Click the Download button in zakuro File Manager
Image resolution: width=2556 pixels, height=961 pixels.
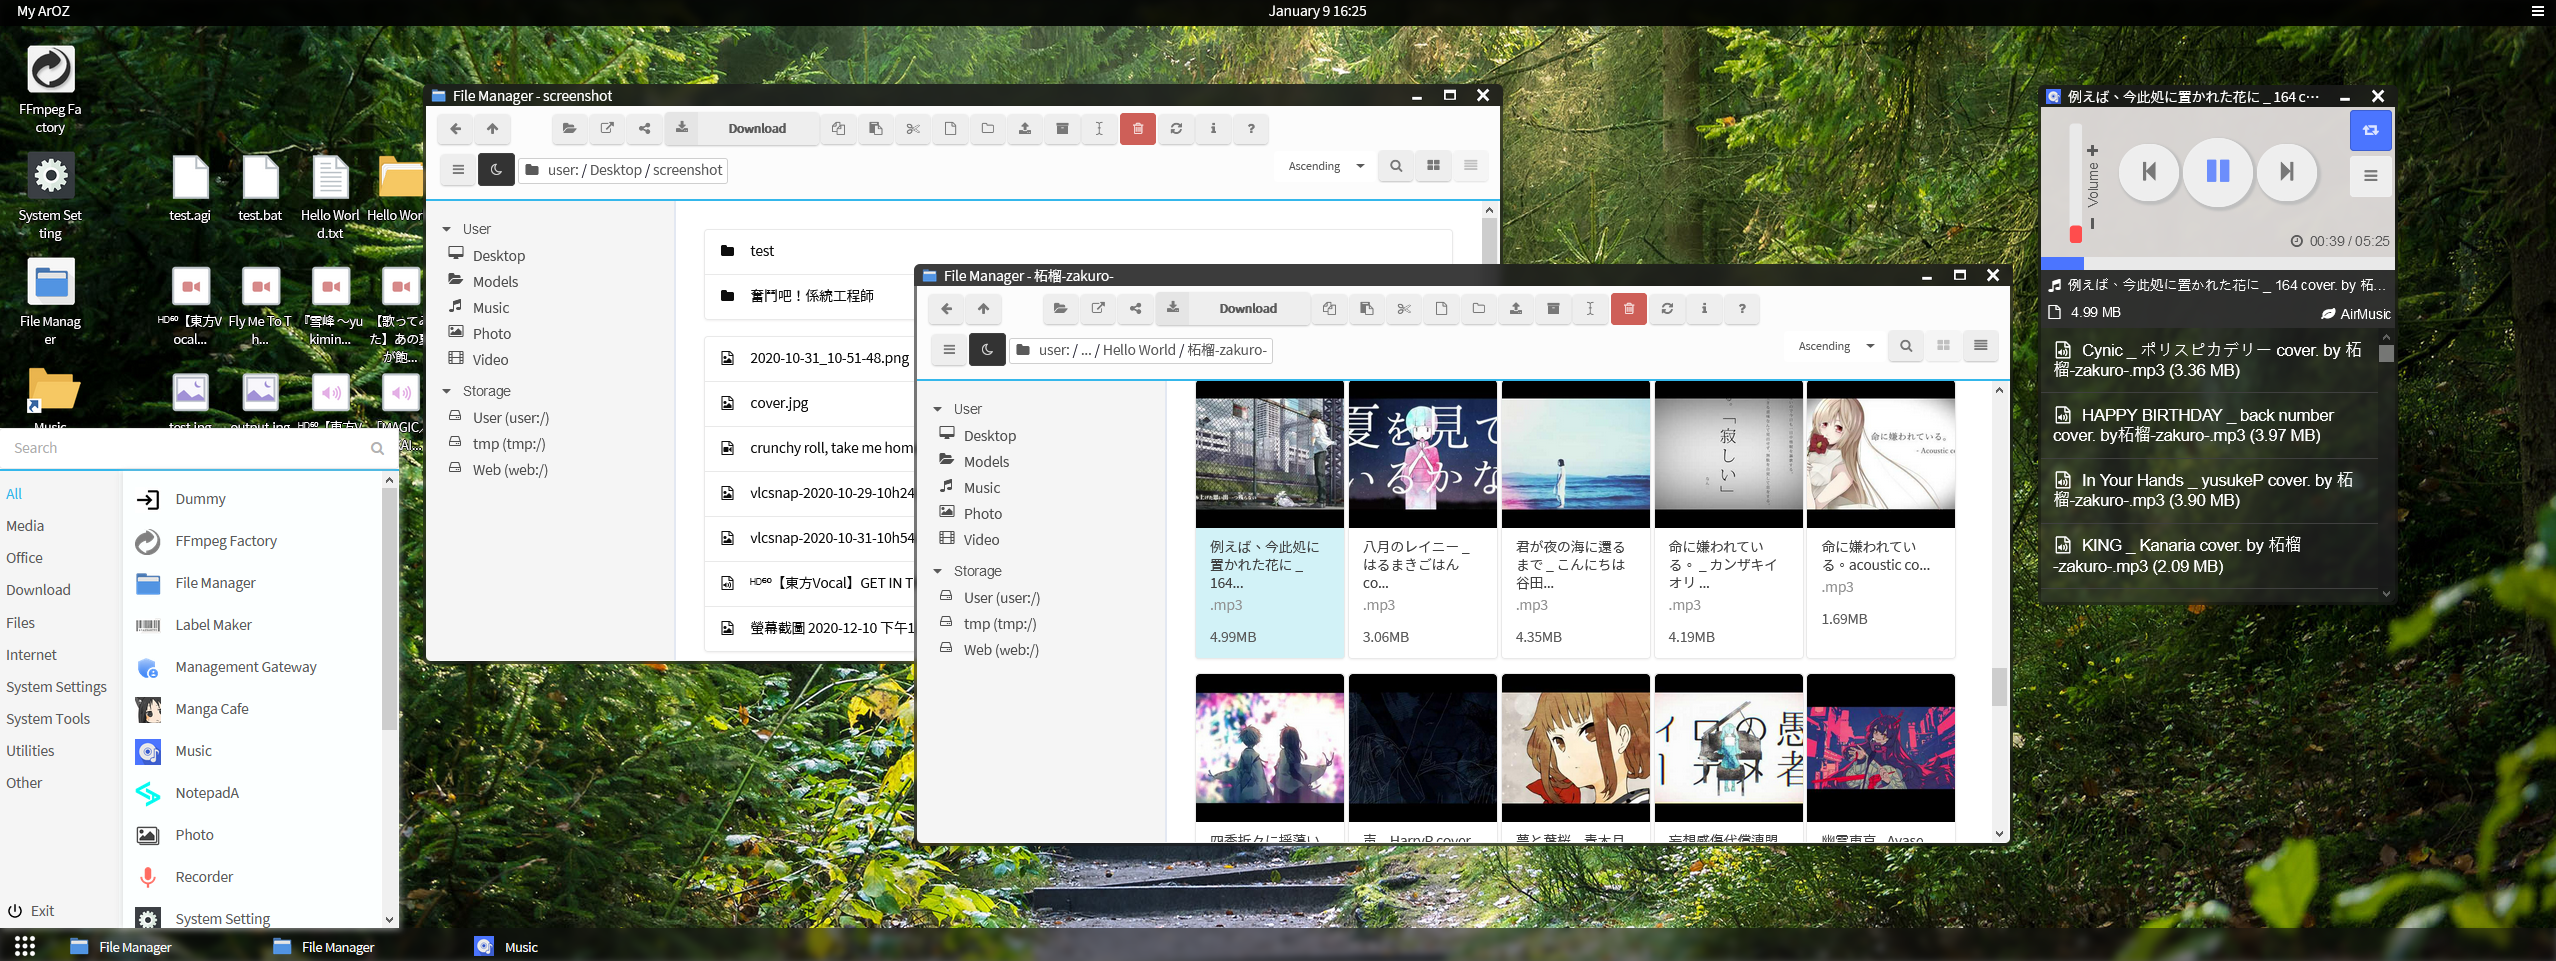coord(1247,309)
